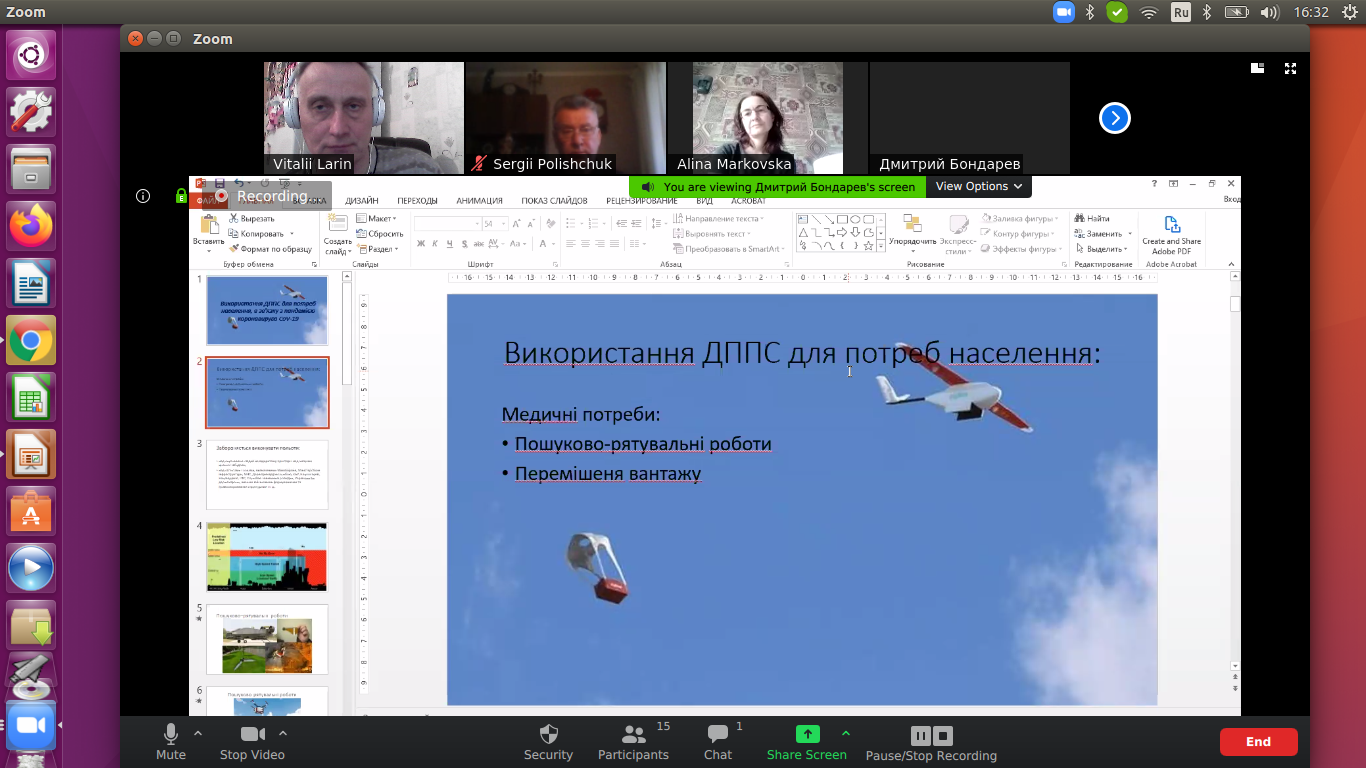Toggle underline Ч formatting
This screenshot has height=768, width=1366.
[x=450, y=244]
